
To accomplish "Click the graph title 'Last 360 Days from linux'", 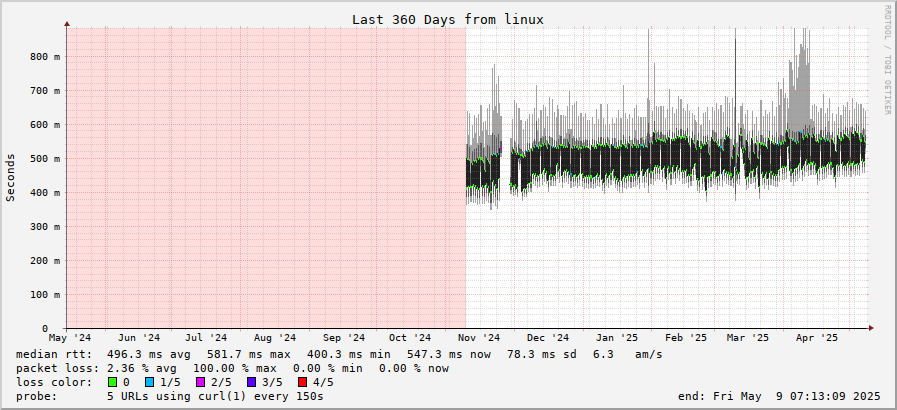I will point(448,19).
